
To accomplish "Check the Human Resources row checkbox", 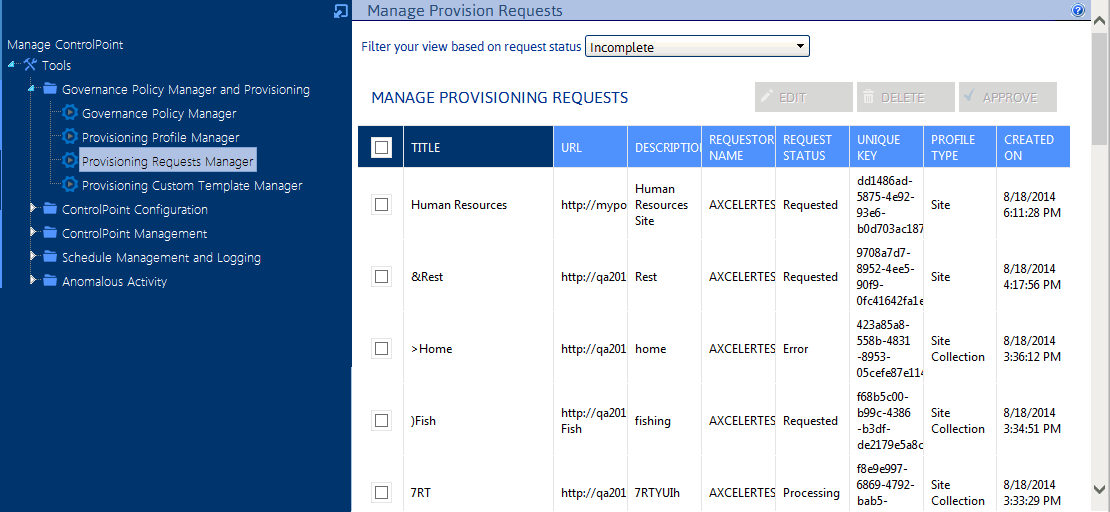I will click(x=381, y=205).
